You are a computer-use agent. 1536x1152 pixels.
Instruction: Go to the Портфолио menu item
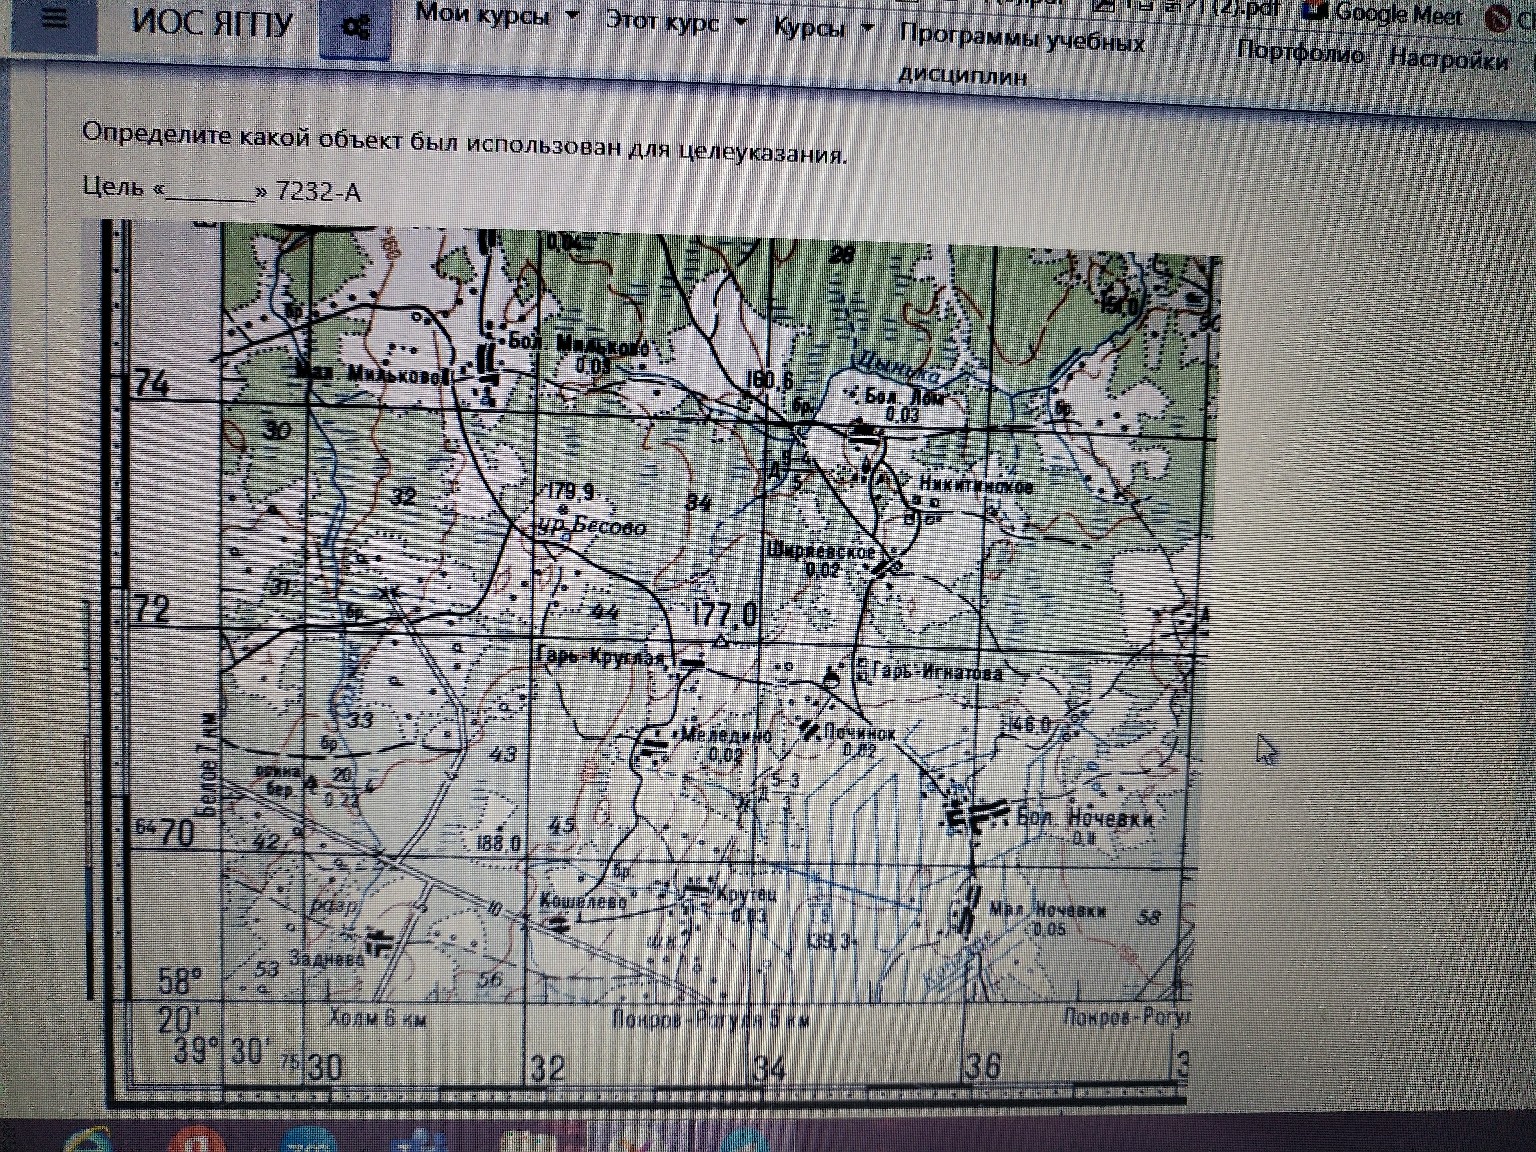point(1300,52)
